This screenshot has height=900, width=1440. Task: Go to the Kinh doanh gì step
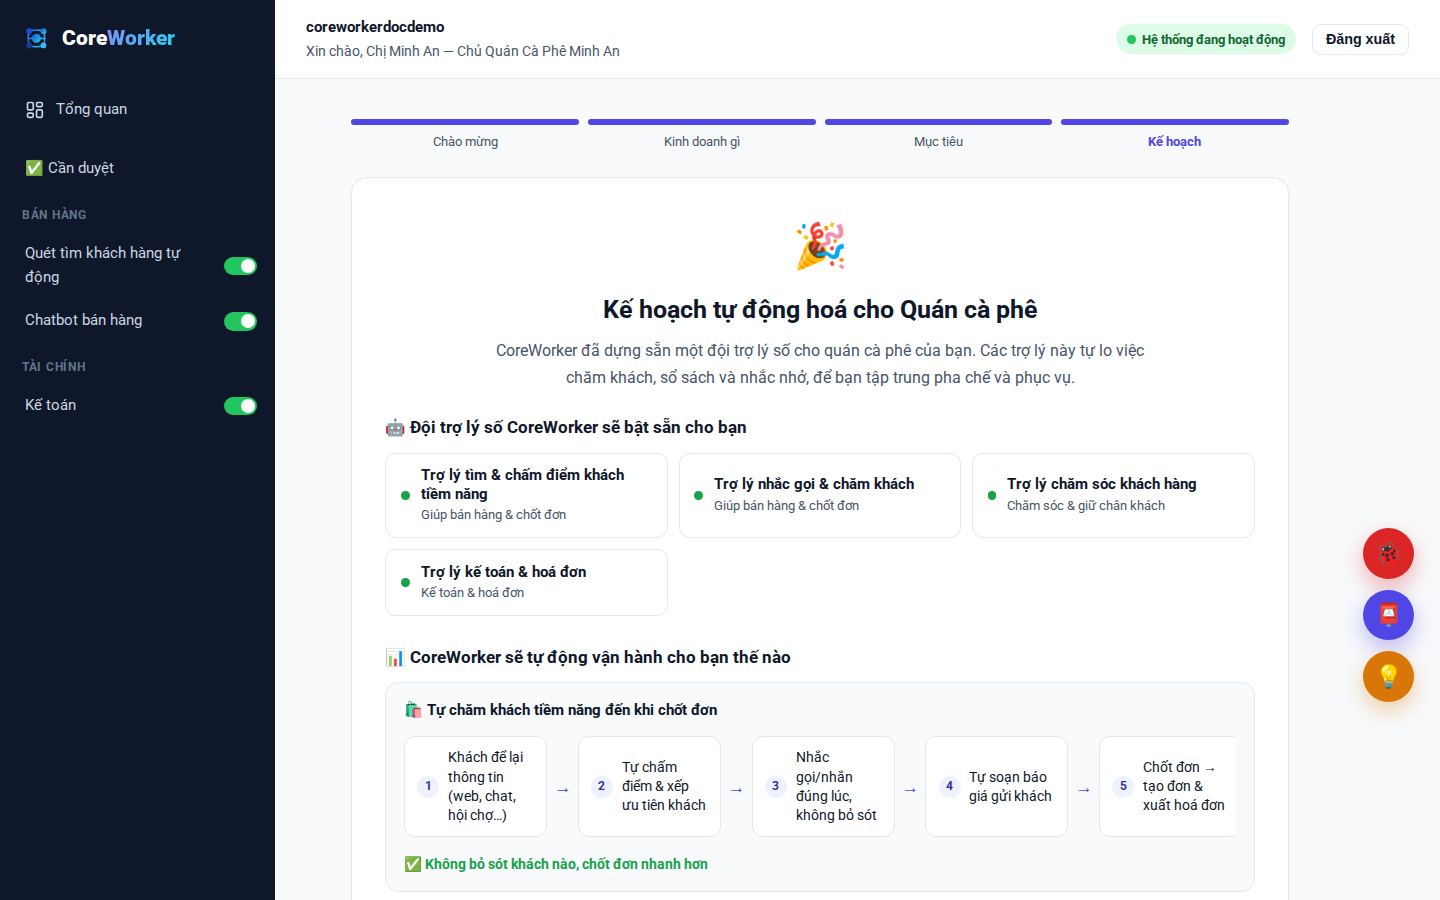click(x=702, y=142)
